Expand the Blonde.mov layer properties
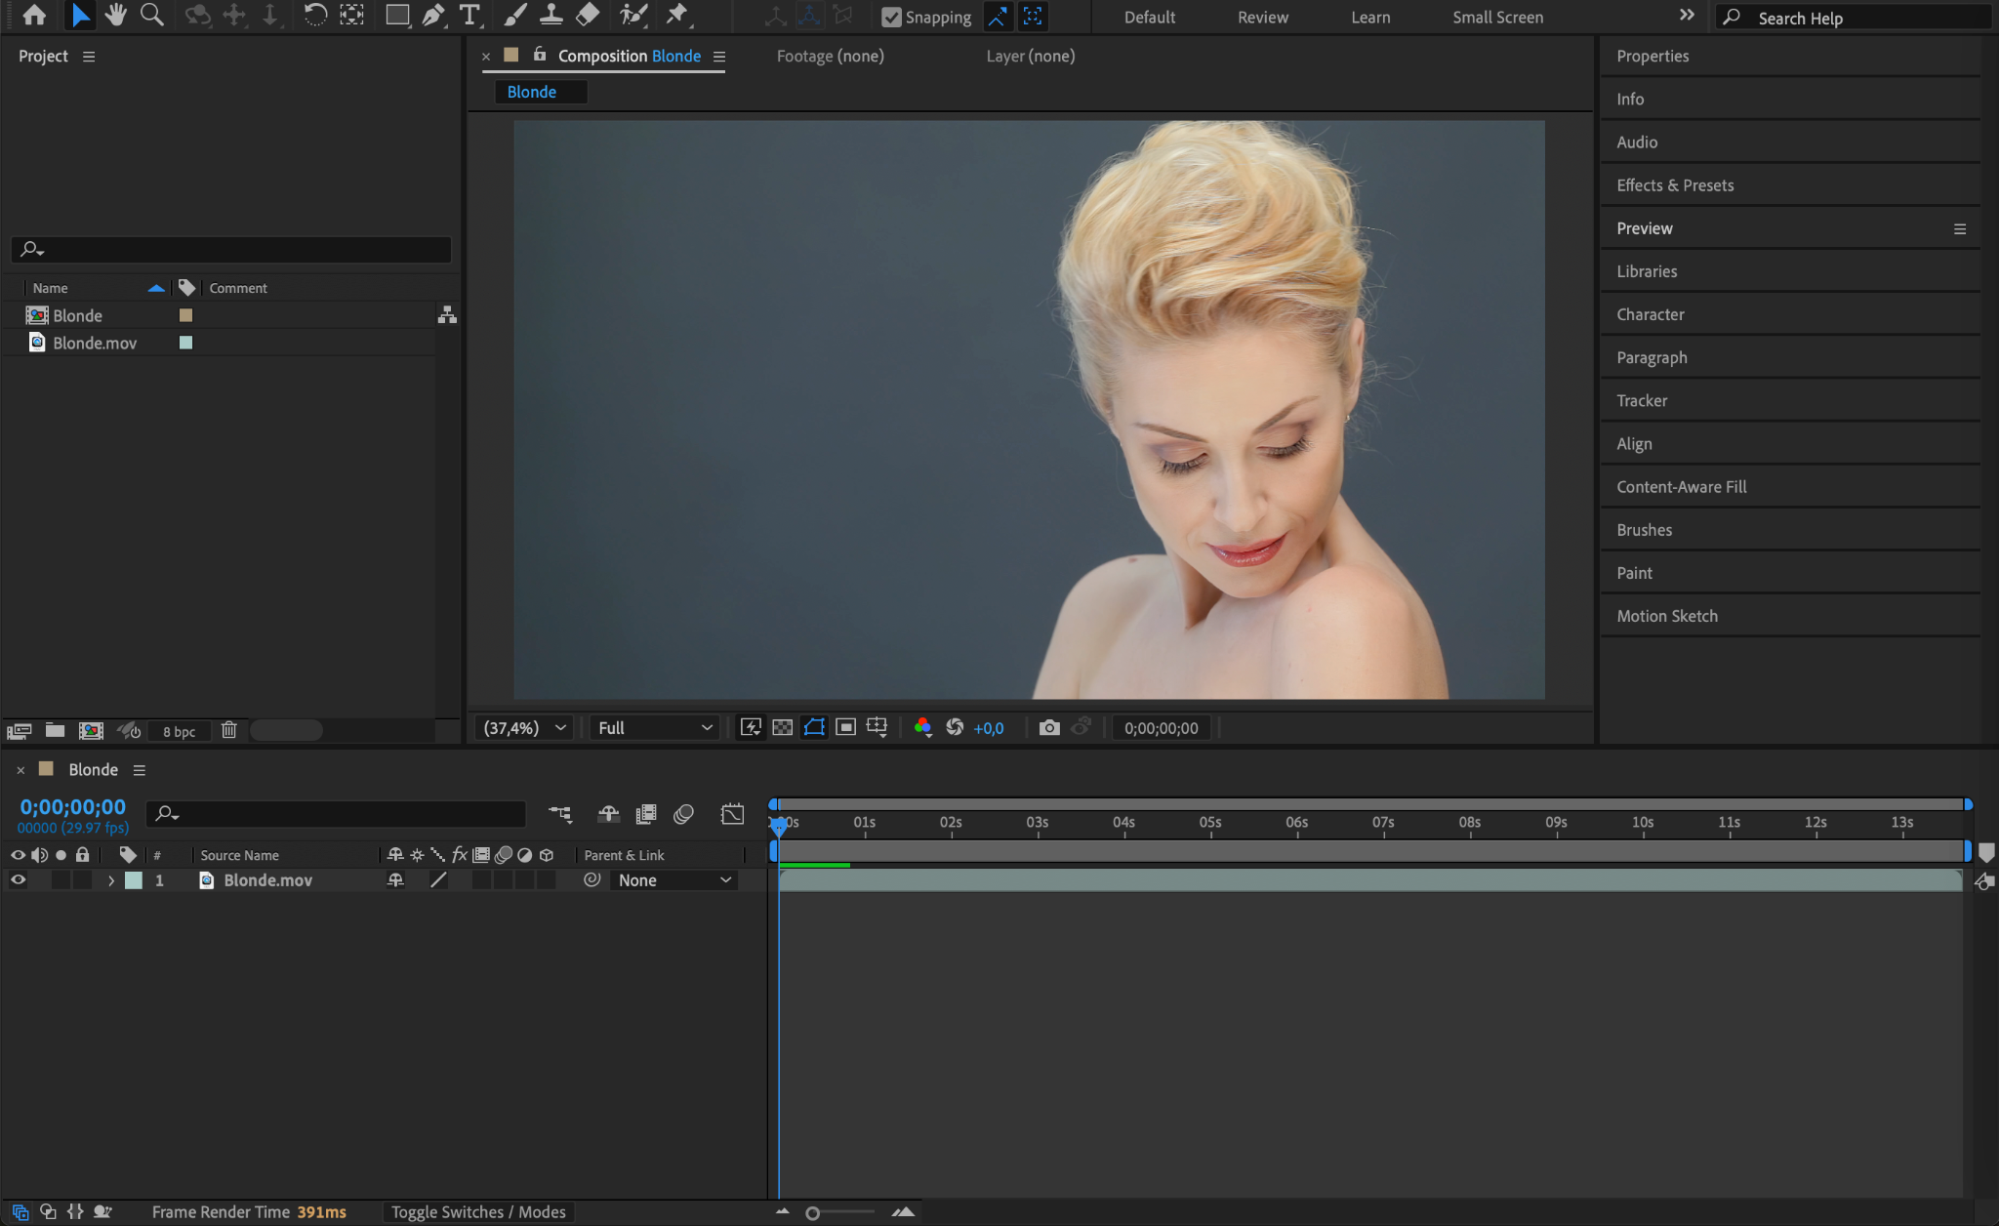This screenshot has width=1999, height=1226. (x=111, y=881)
